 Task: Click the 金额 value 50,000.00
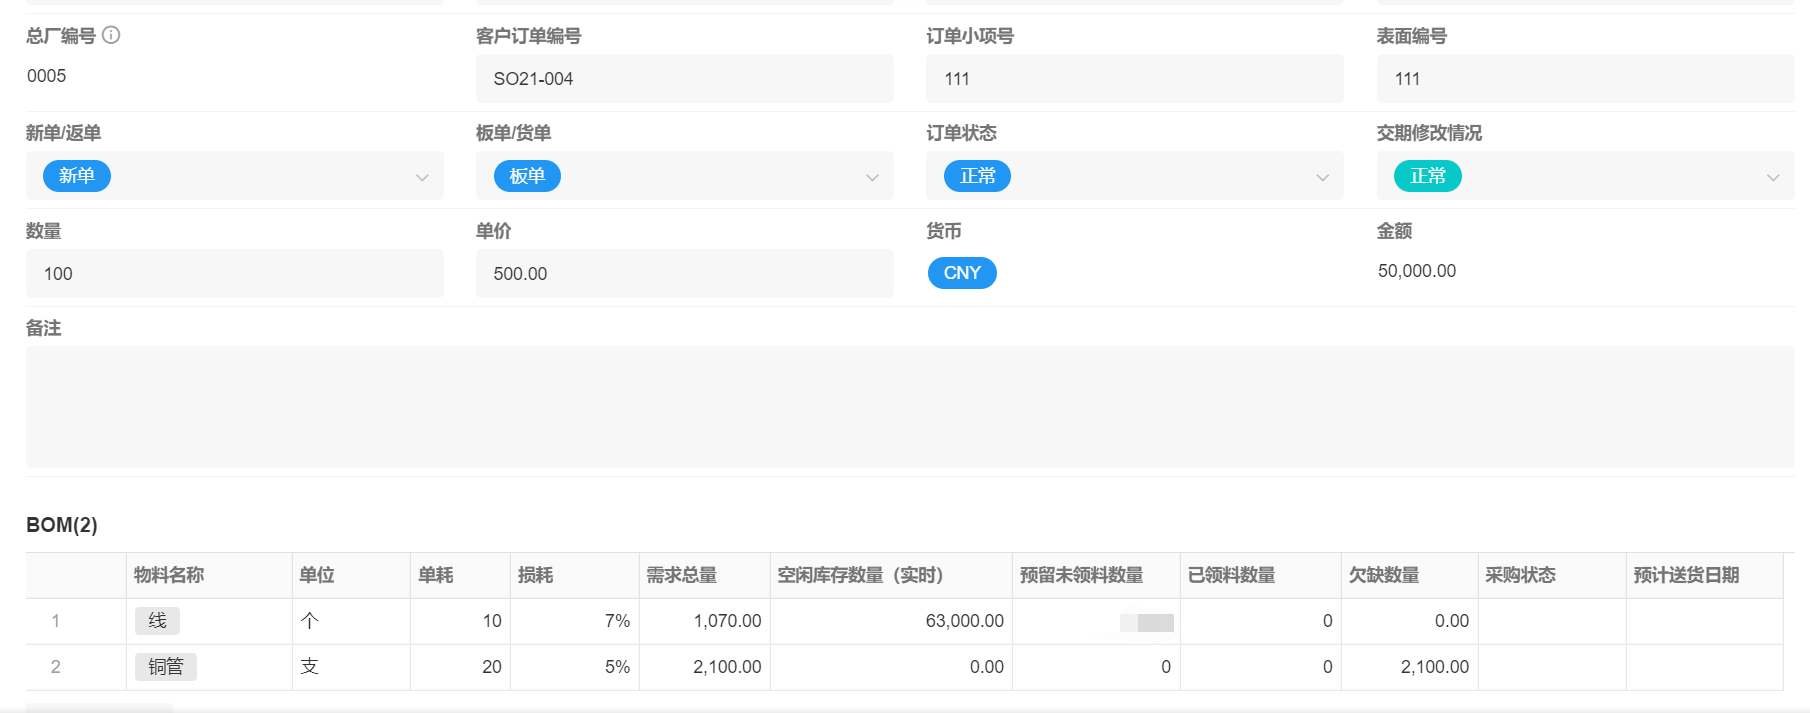point(1417,271)
